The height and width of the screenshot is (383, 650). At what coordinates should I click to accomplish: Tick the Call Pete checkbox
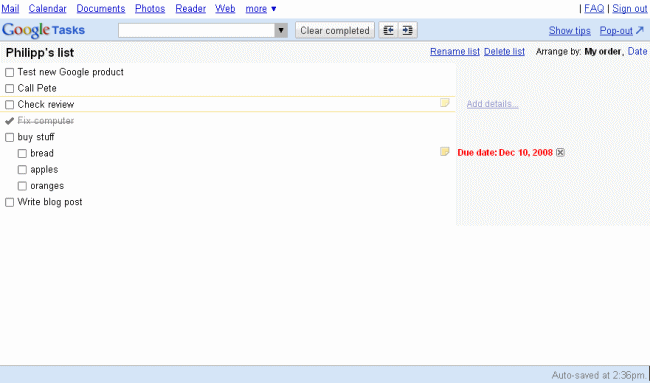(x=10, y=89)
